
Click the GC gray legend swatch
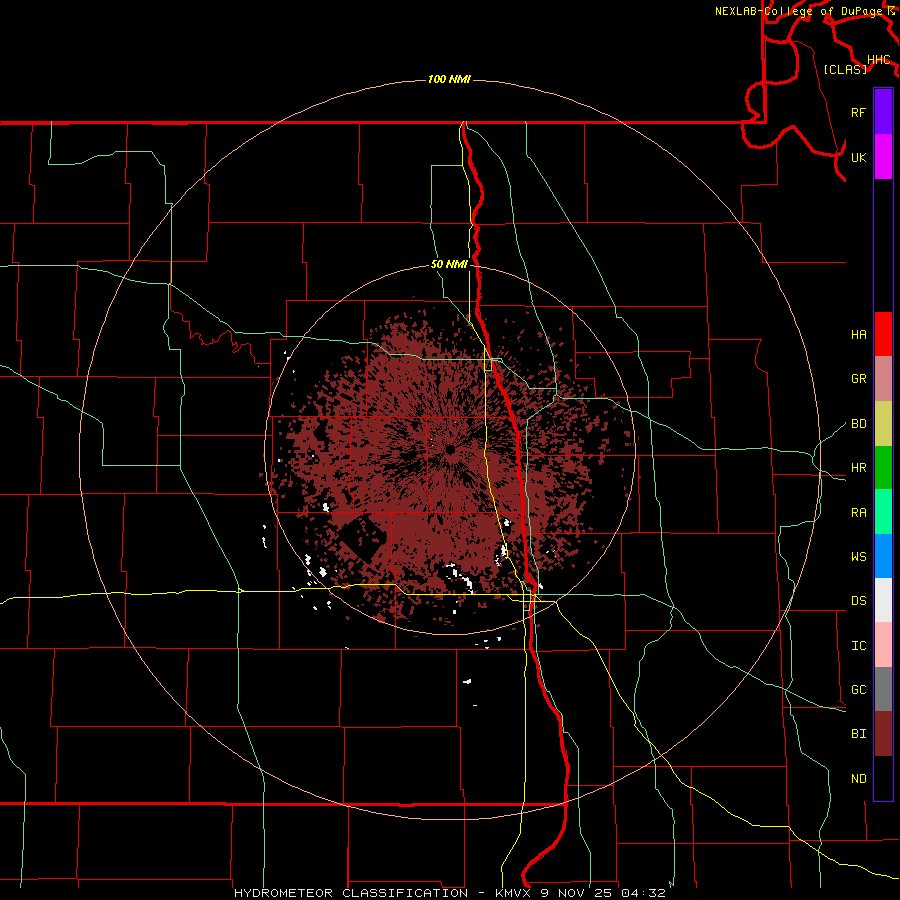point(883,689)
